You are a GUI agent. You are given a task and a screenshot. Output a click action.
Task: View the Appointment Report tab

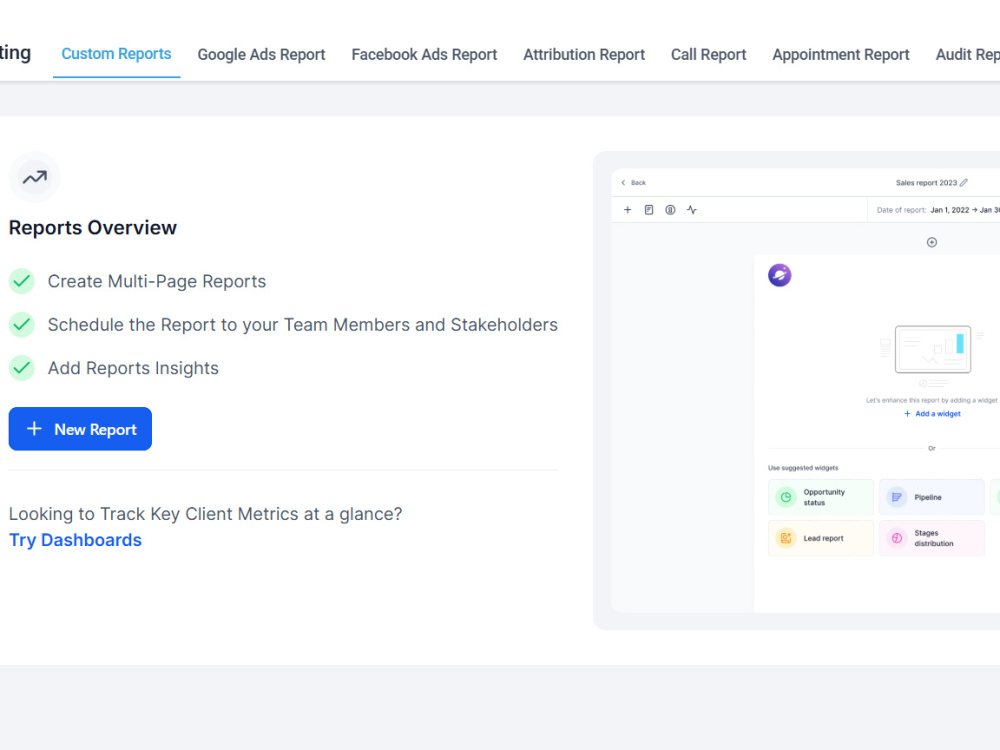(x=841, y=55)
